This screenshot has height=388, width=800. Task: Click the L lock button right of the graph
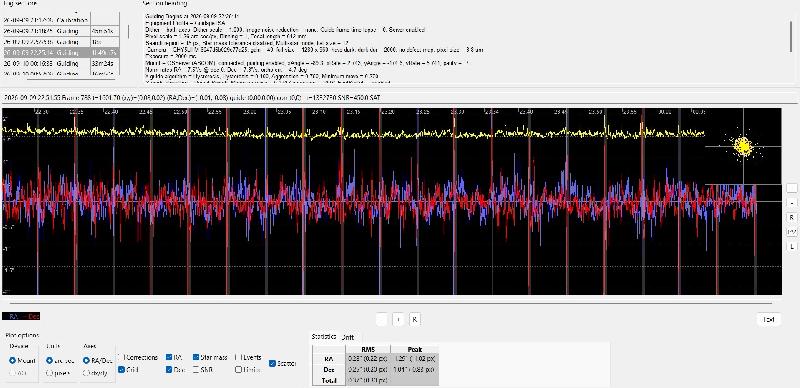coord(791,247)
